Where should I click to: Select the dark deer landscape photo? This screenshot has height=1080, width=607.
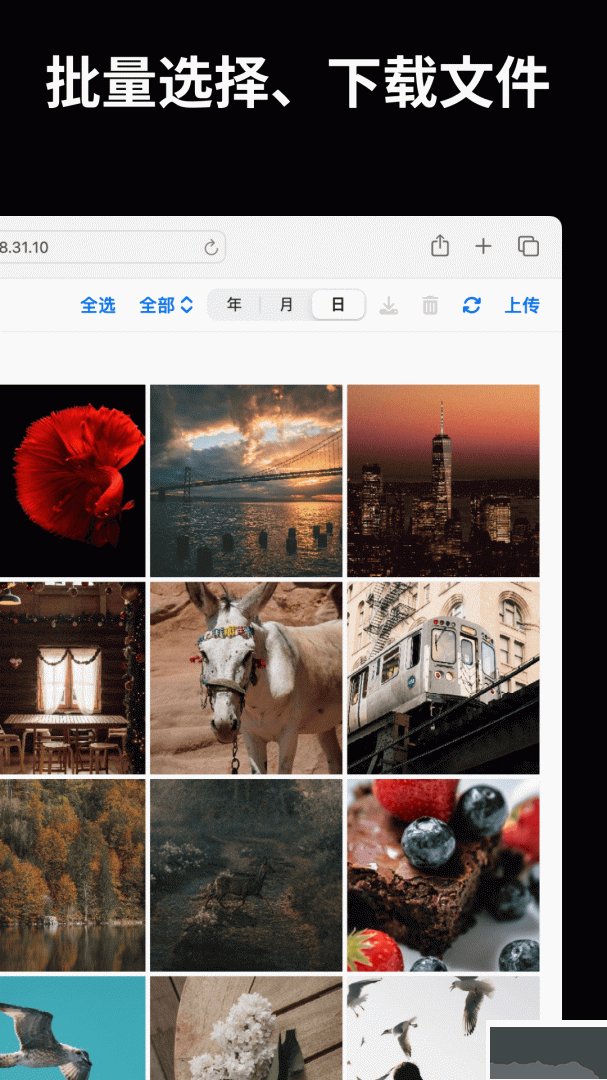point(246,875)
